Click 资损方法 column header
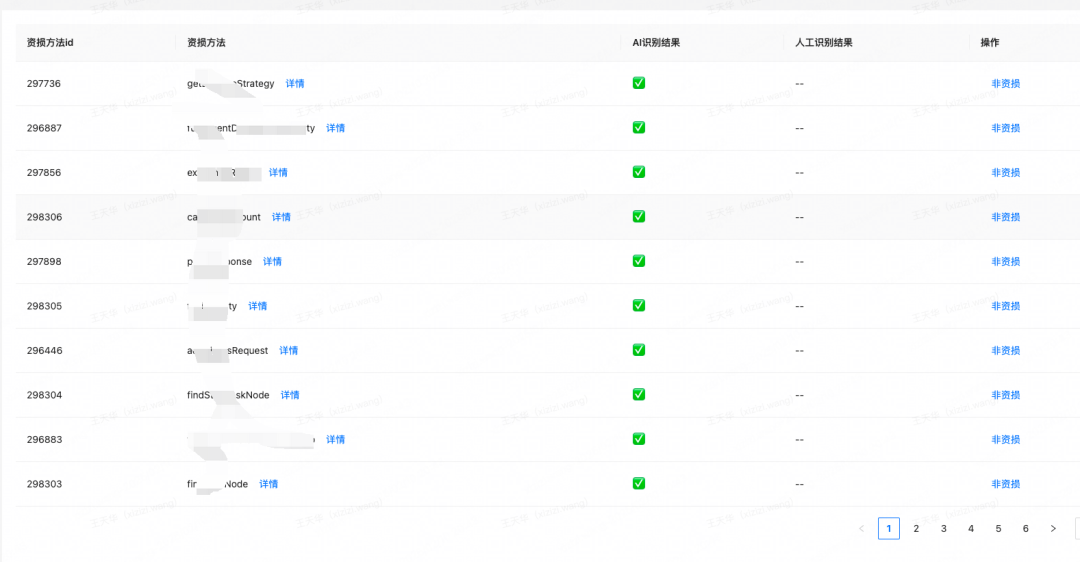Viewport: 1080px width, 562px height. 206,43
